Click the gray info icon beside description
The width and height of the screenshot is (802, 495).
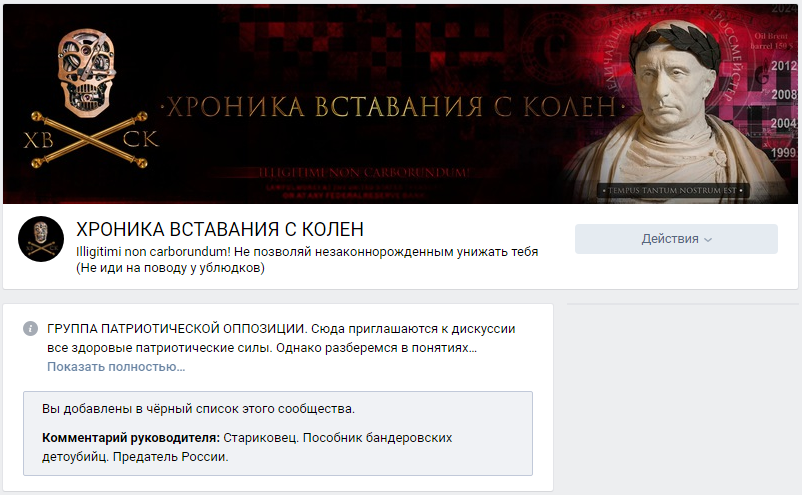(x=30, y=328)
